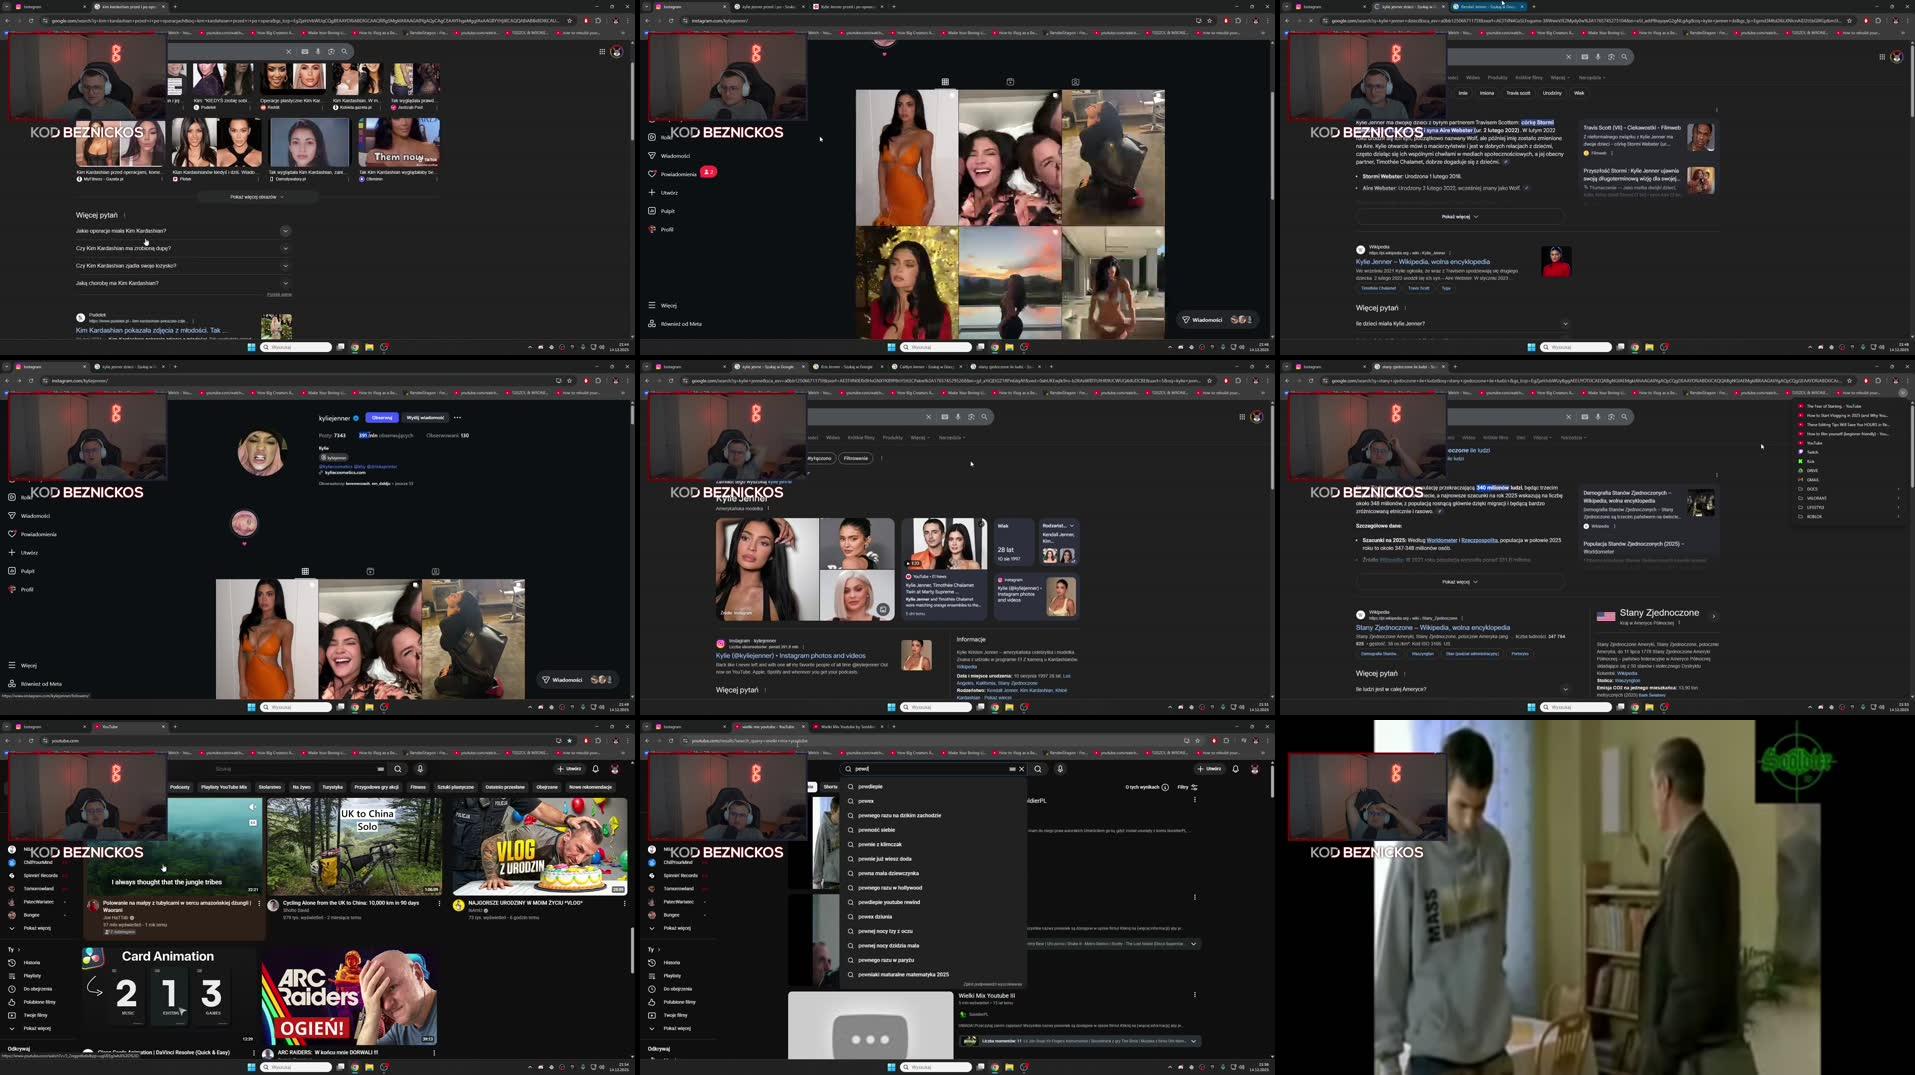Click Utwórz to create a new Instagram post
Viewport: 1915px width, 1075px height.
click(671, 192)
